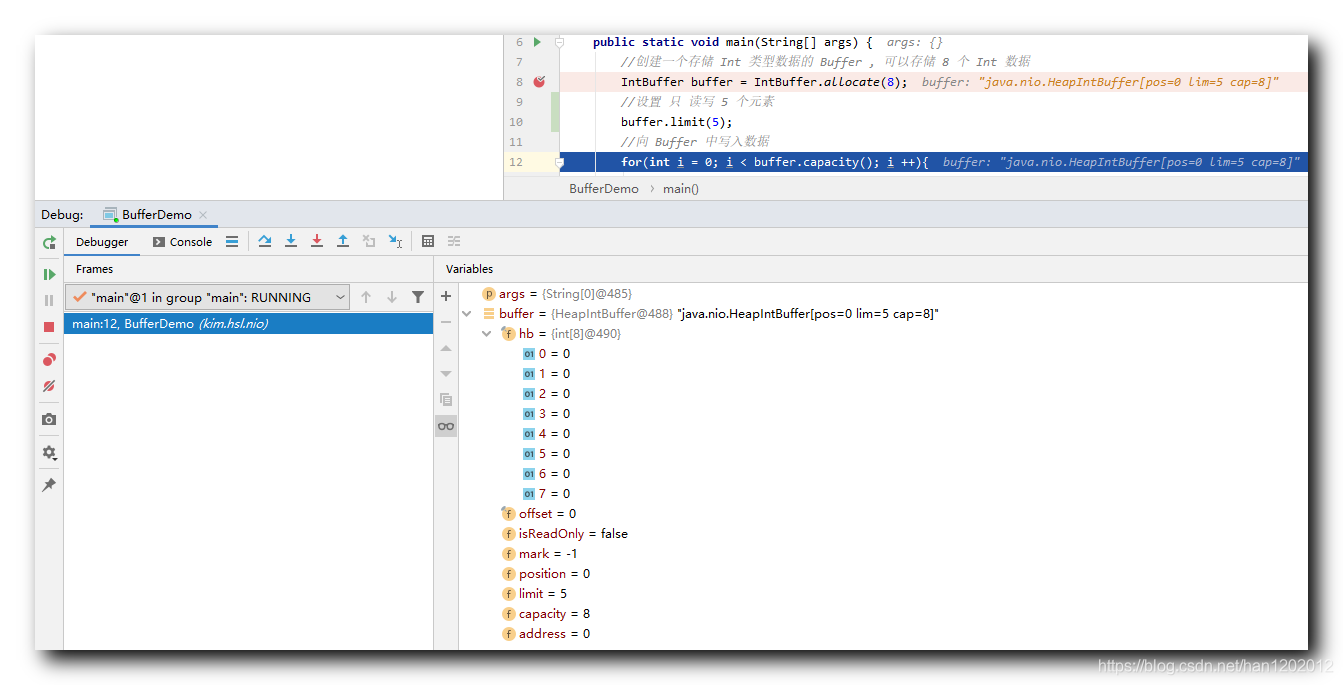
Task: Click BufferDemo in editor breadcrumb
Action: pyautogui.click(x=604, y=188)
